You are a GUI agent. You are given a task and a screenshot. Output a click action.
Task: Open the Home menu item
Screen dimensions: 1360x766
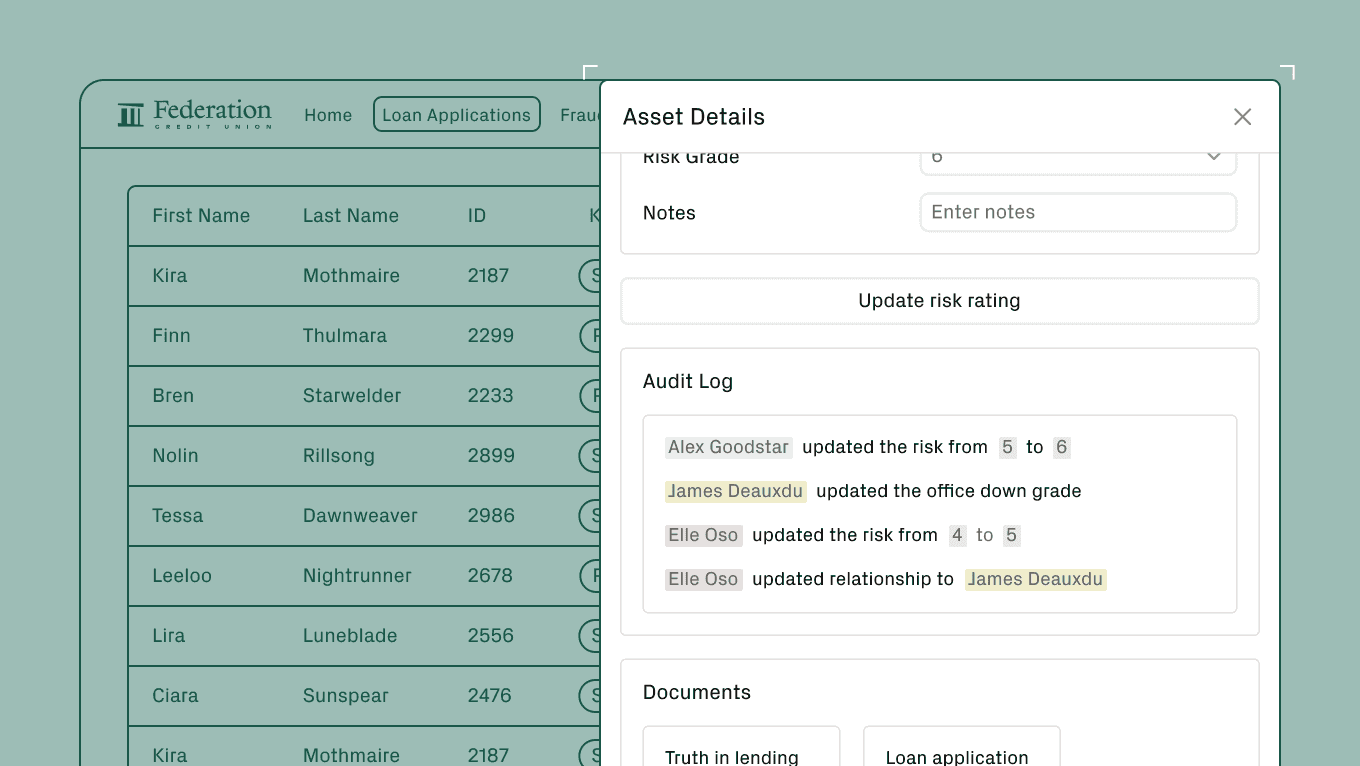click(328, 115)
